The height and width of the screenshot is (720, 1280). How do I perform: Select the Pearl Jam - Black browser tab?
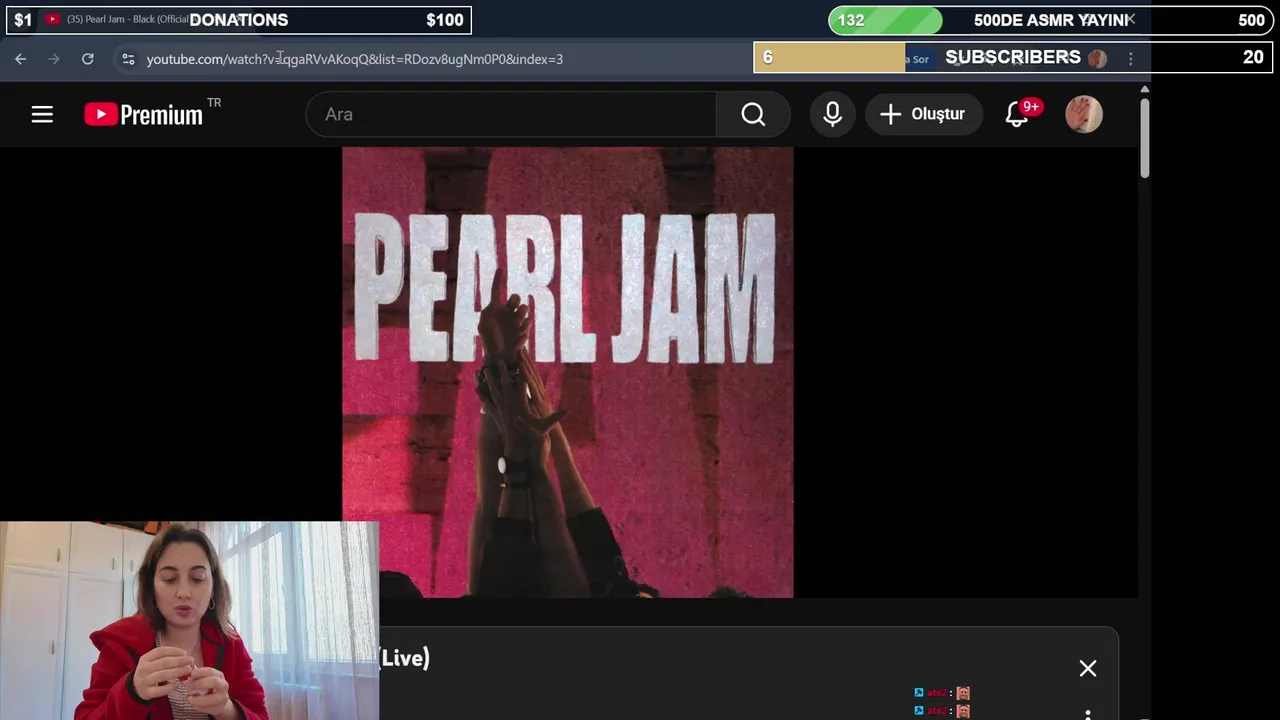point(115,19)
